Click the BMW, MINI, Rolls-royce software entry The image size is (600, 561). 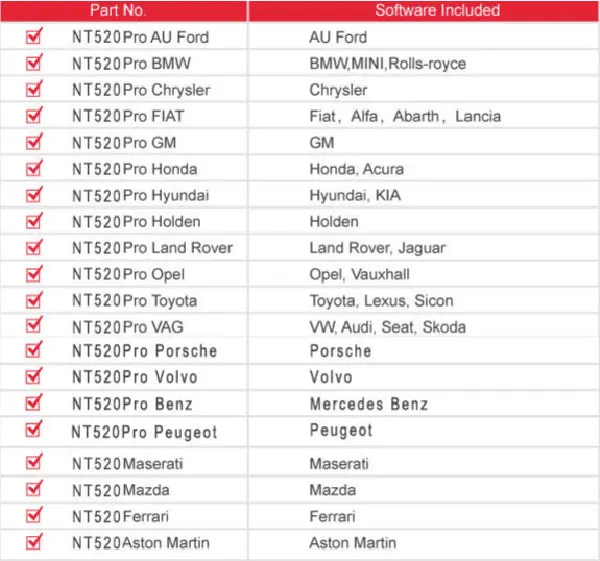[x=388, y=64]
